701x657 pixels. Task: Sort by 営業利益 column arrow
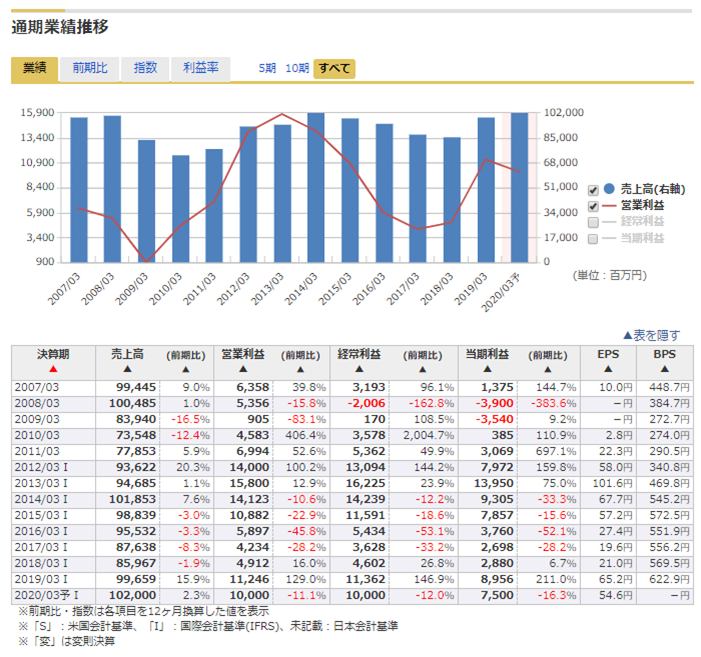pos(244,369)
